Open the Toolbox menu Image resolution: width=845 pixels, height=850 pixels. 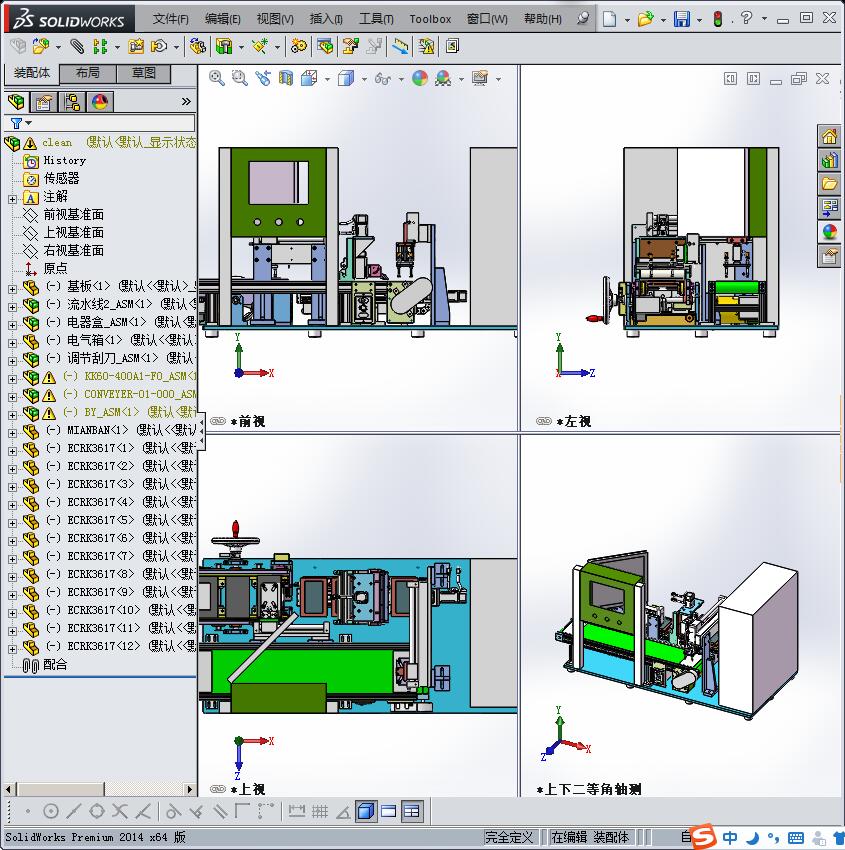[x=430, y=19]
